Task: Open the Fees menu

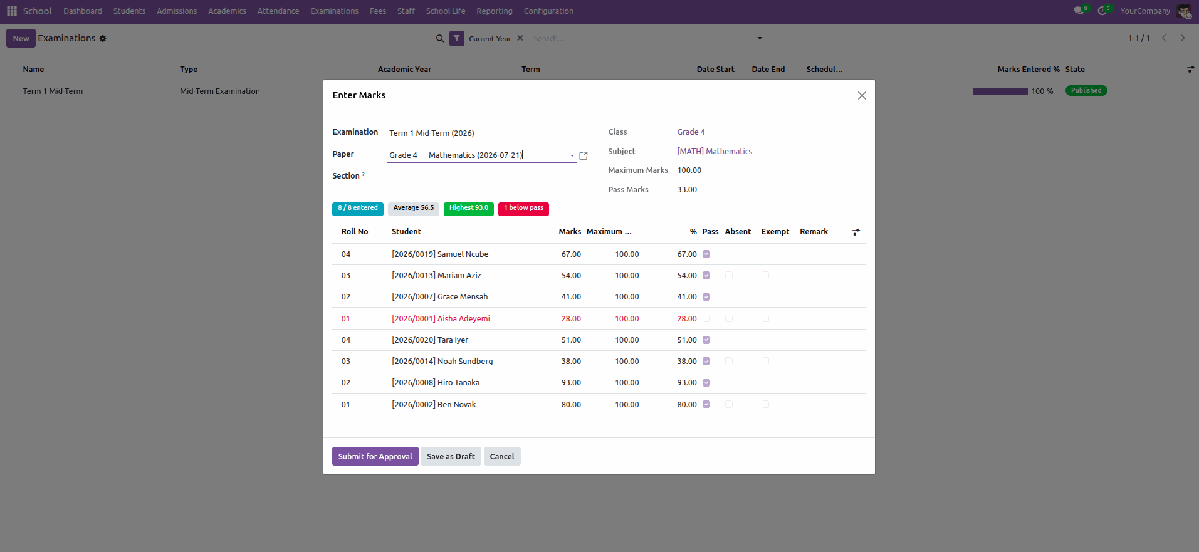Action: click(x=378, y=11)
